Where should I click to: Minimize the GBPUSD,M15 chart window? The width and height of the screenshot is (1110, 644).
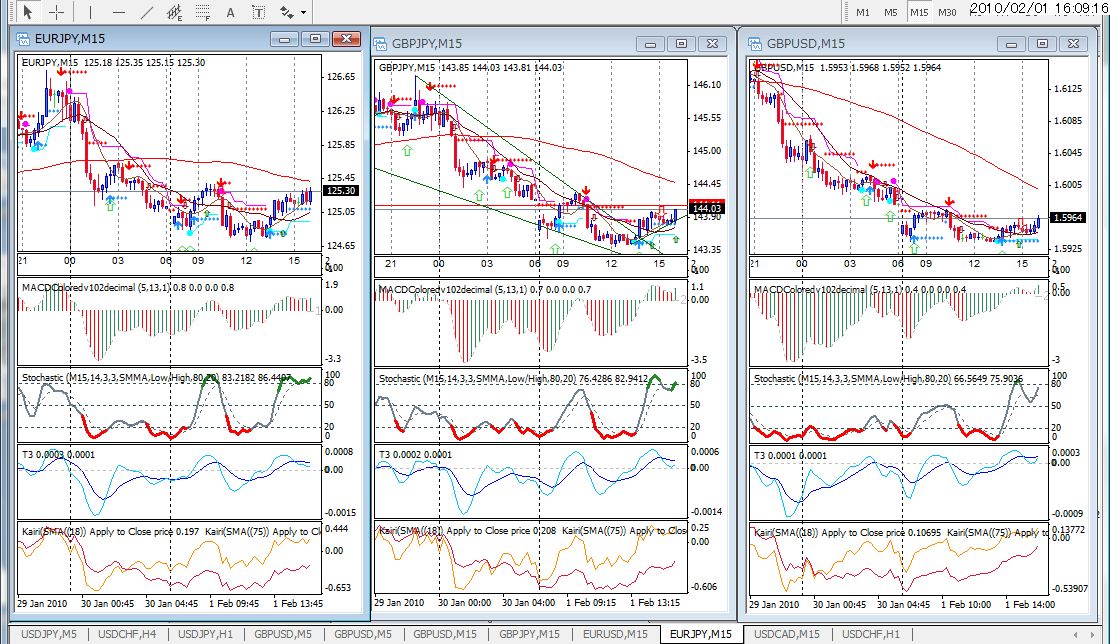tap(1011, 44)
